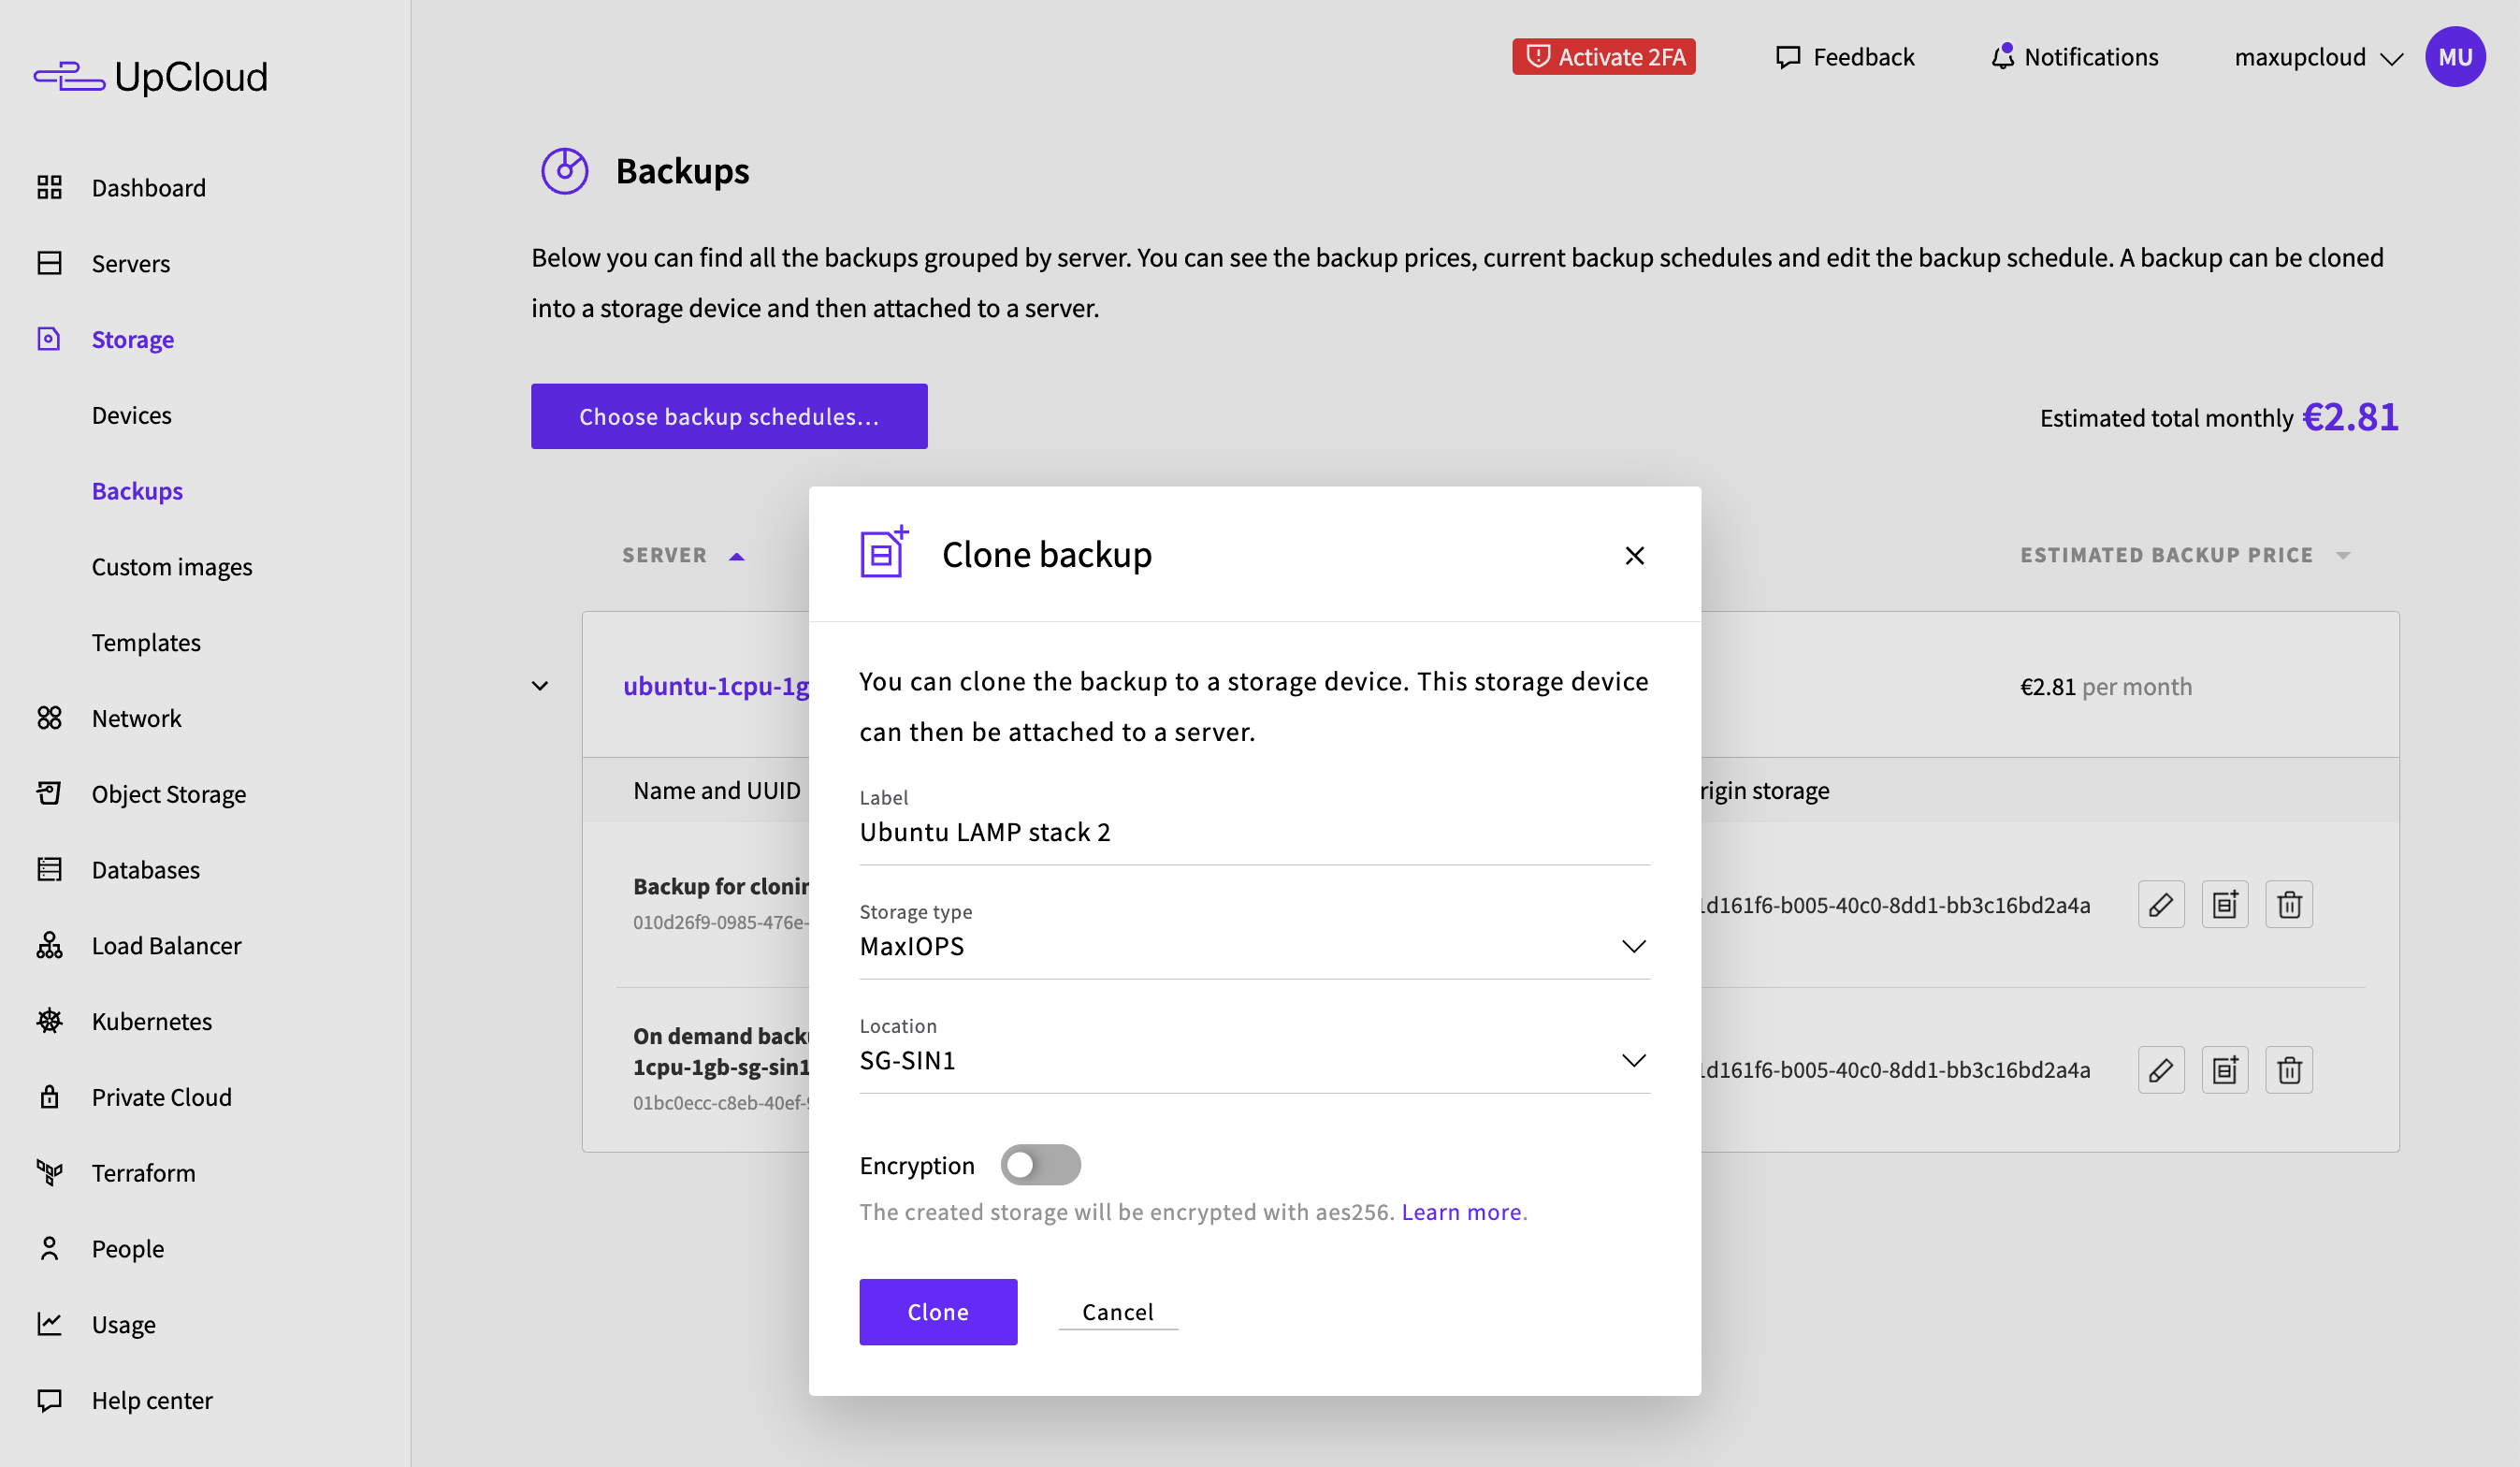
Task: Click the Storage sidebar icon
Action: pos(49,339)
